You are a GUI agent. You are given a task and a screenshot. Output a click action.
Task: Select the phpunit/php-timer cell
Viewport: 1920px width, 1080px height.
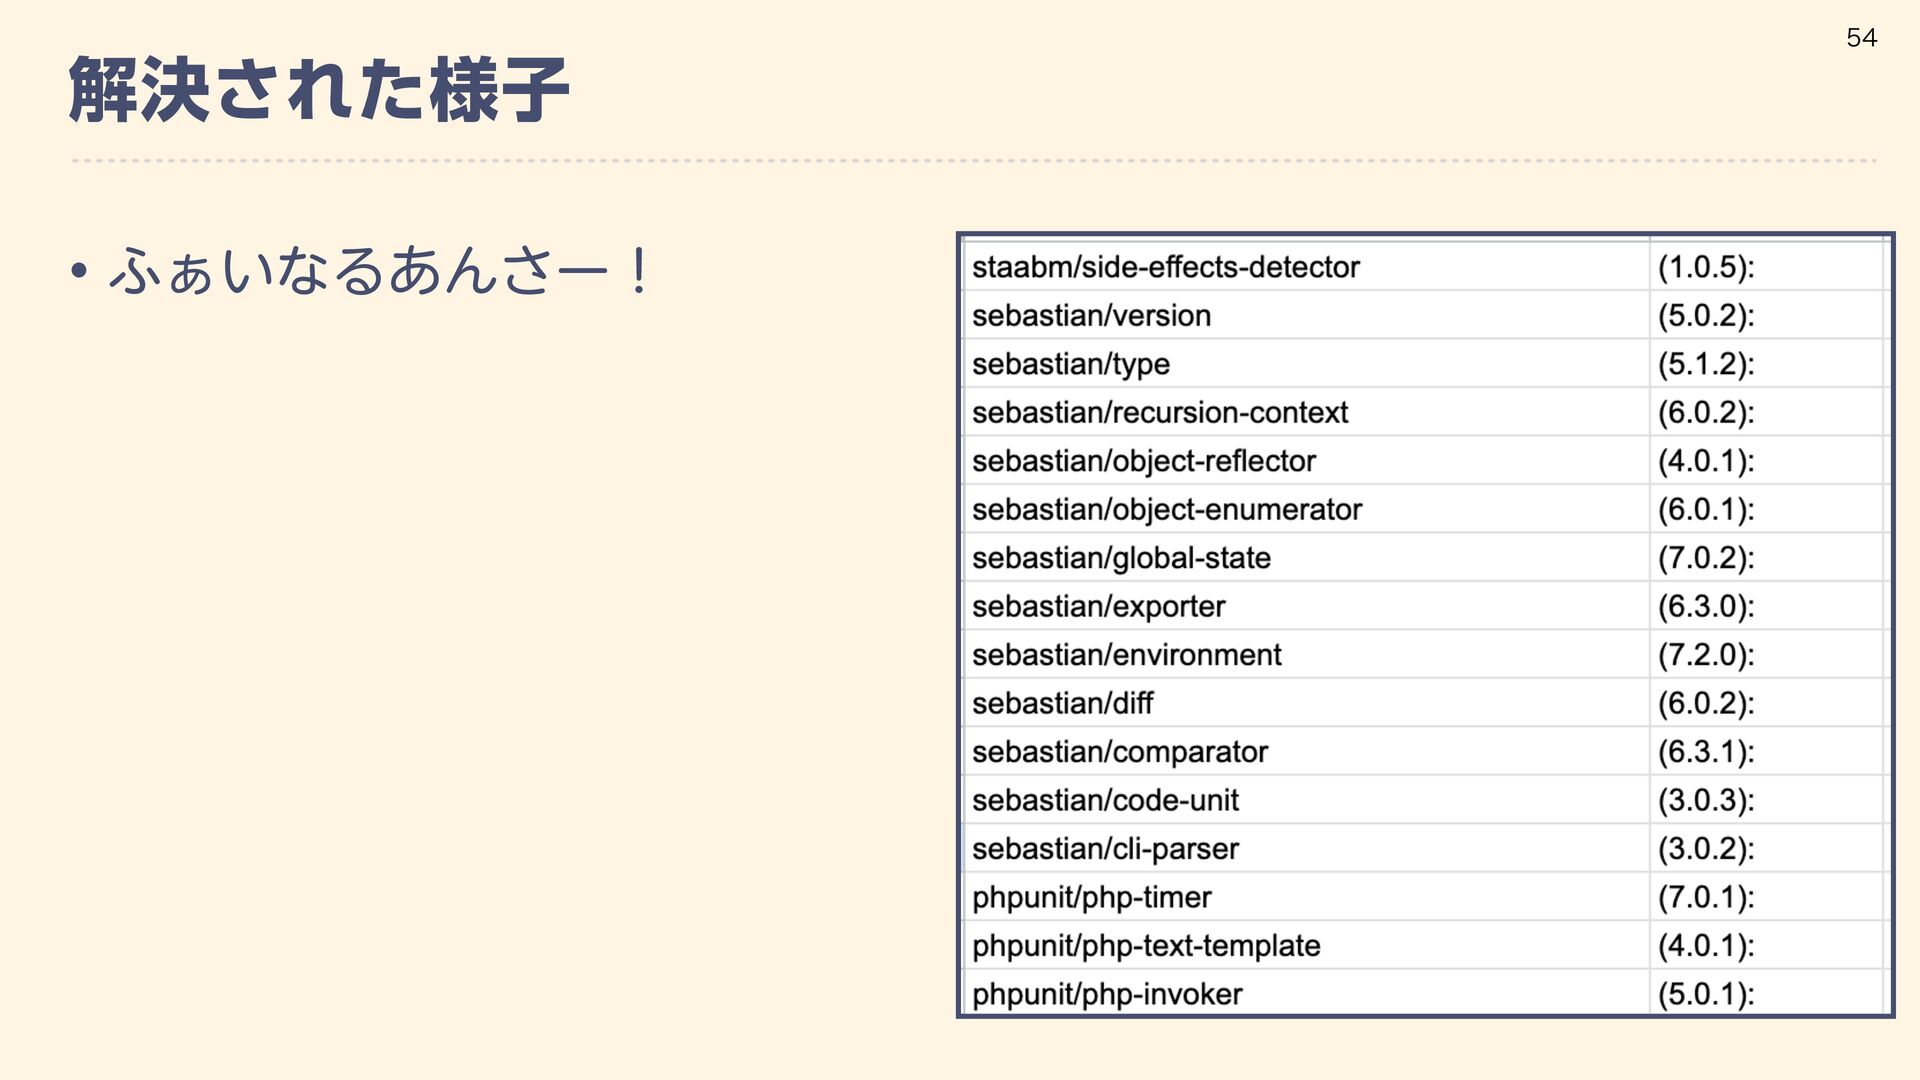coord(1091,898)
